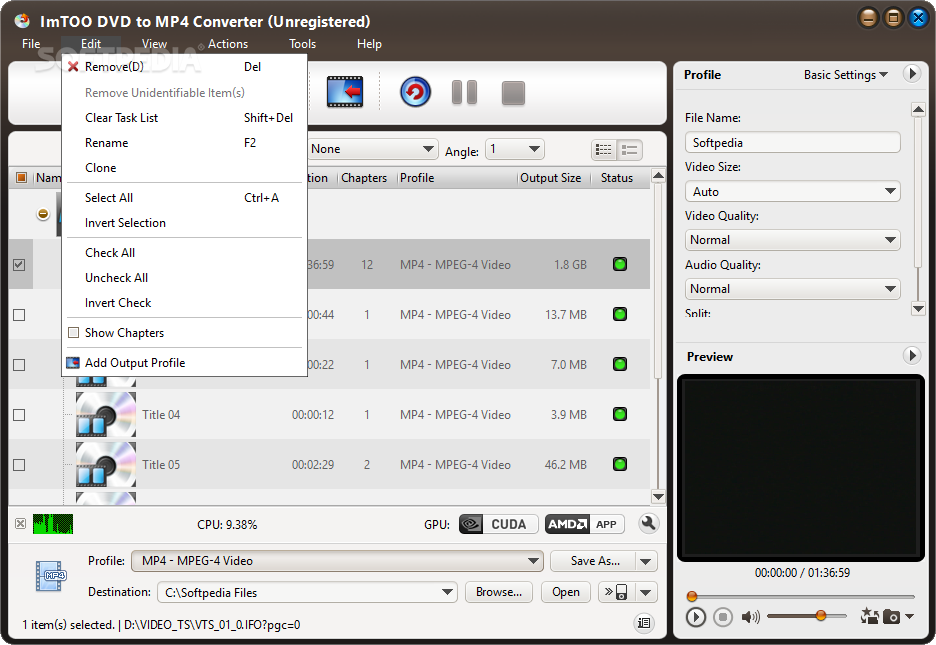This screenshot has height=645, width=936.
Task: Close the CPU graph with the x icon
Action: click(x=20, y=523)
